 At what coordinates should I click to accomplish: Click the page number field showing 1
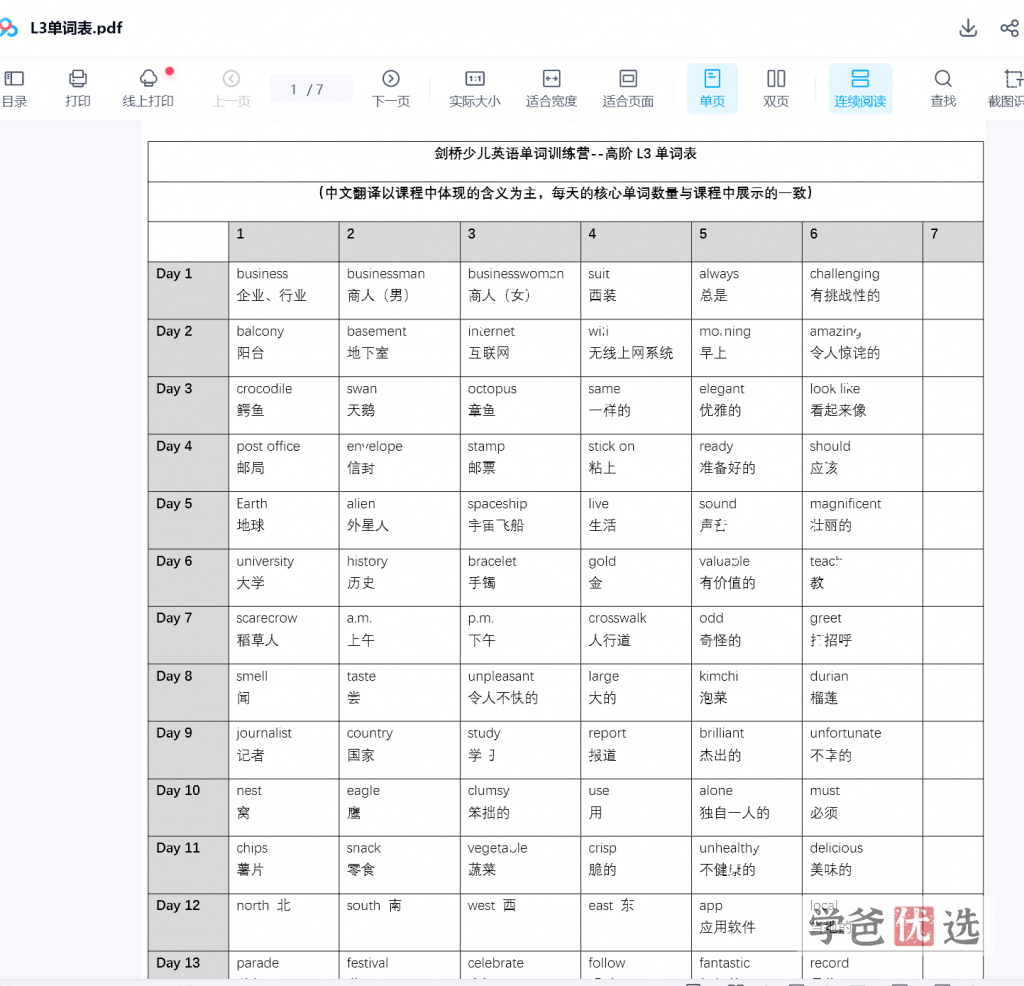click(x=311, y=89)
